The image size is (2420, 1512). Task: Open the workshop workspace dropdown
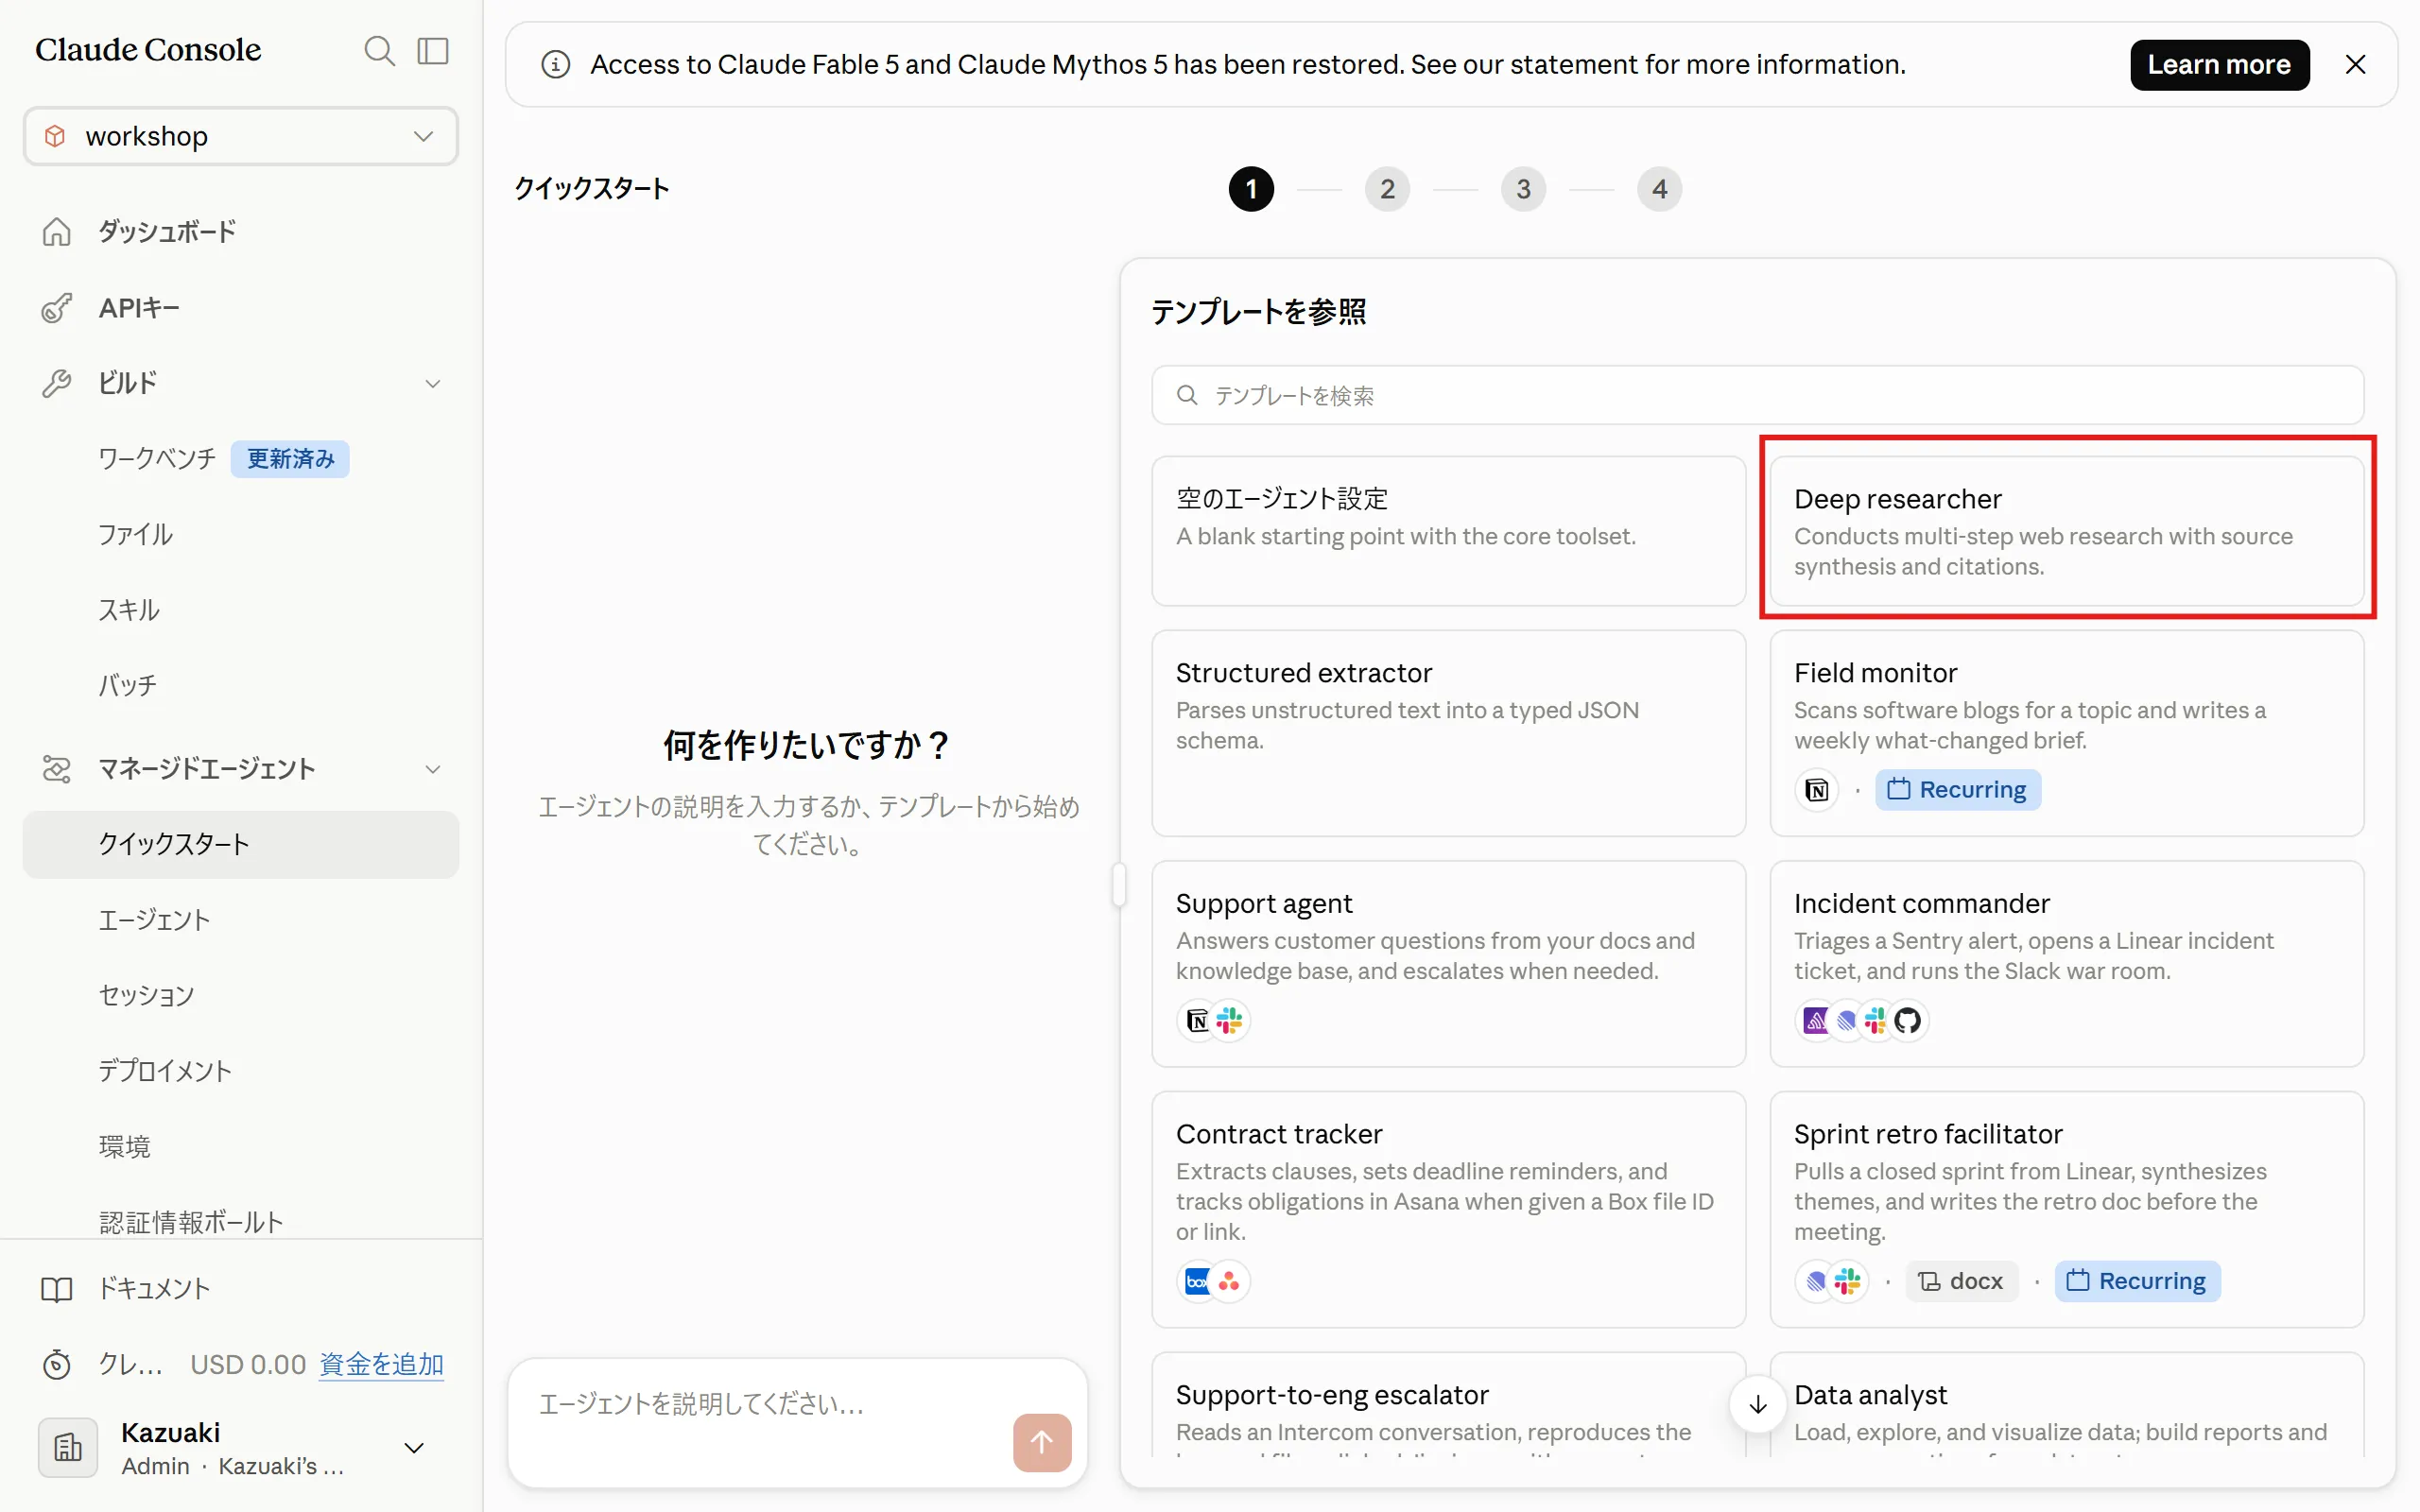click(x=241, y=136)
